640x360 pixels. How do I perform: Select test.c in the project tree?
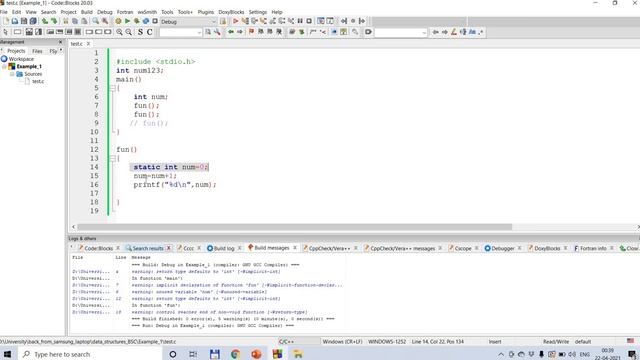[38, 81]
